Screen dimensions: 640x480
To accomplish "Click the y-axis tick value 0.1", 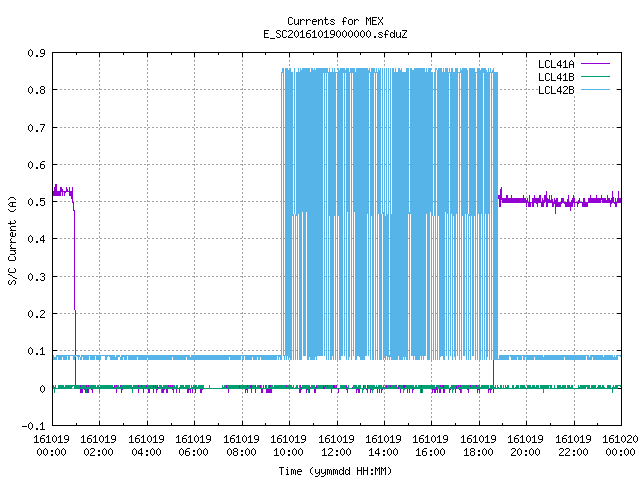I will tap(36, 351).
